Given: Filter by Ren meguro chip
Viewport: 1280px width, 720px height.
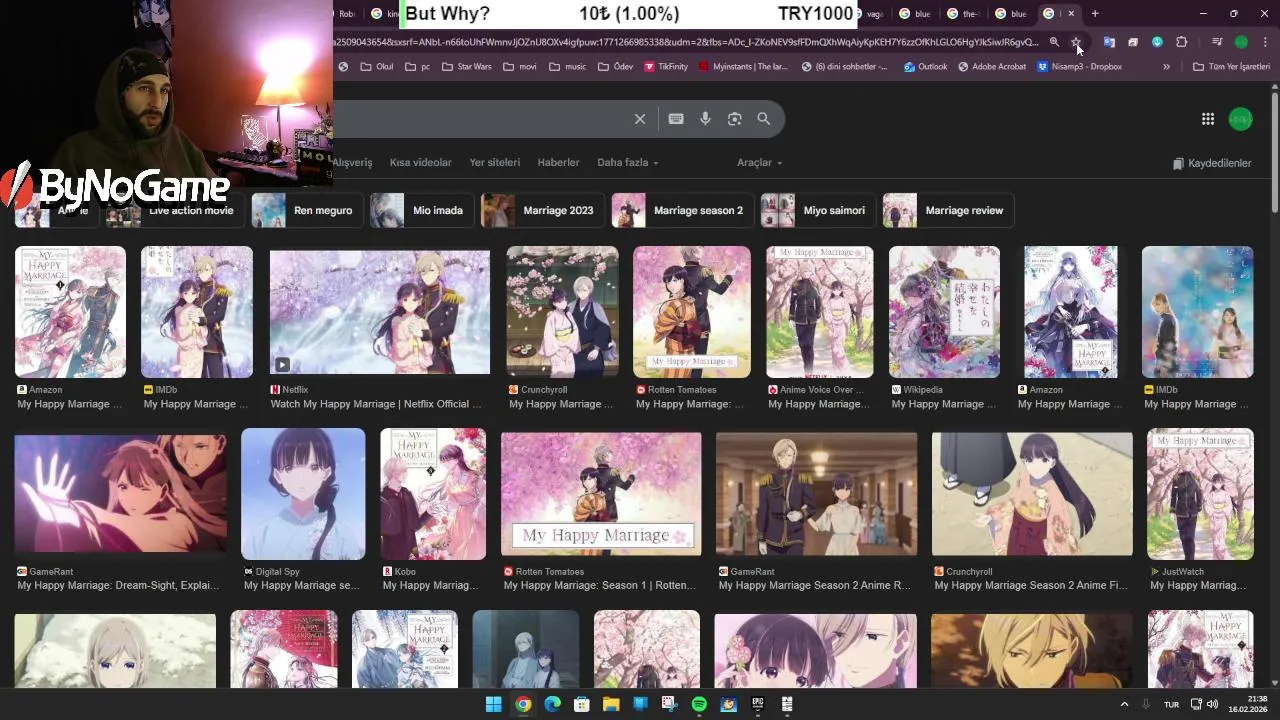Looking at the screenshot, I should point(308,210).
